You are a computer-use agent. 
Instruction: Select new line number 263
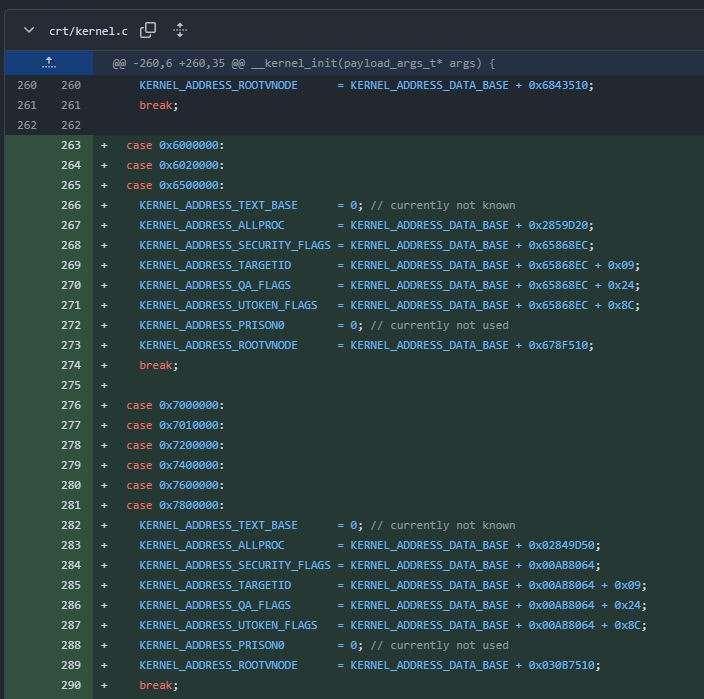click(71, 145)
